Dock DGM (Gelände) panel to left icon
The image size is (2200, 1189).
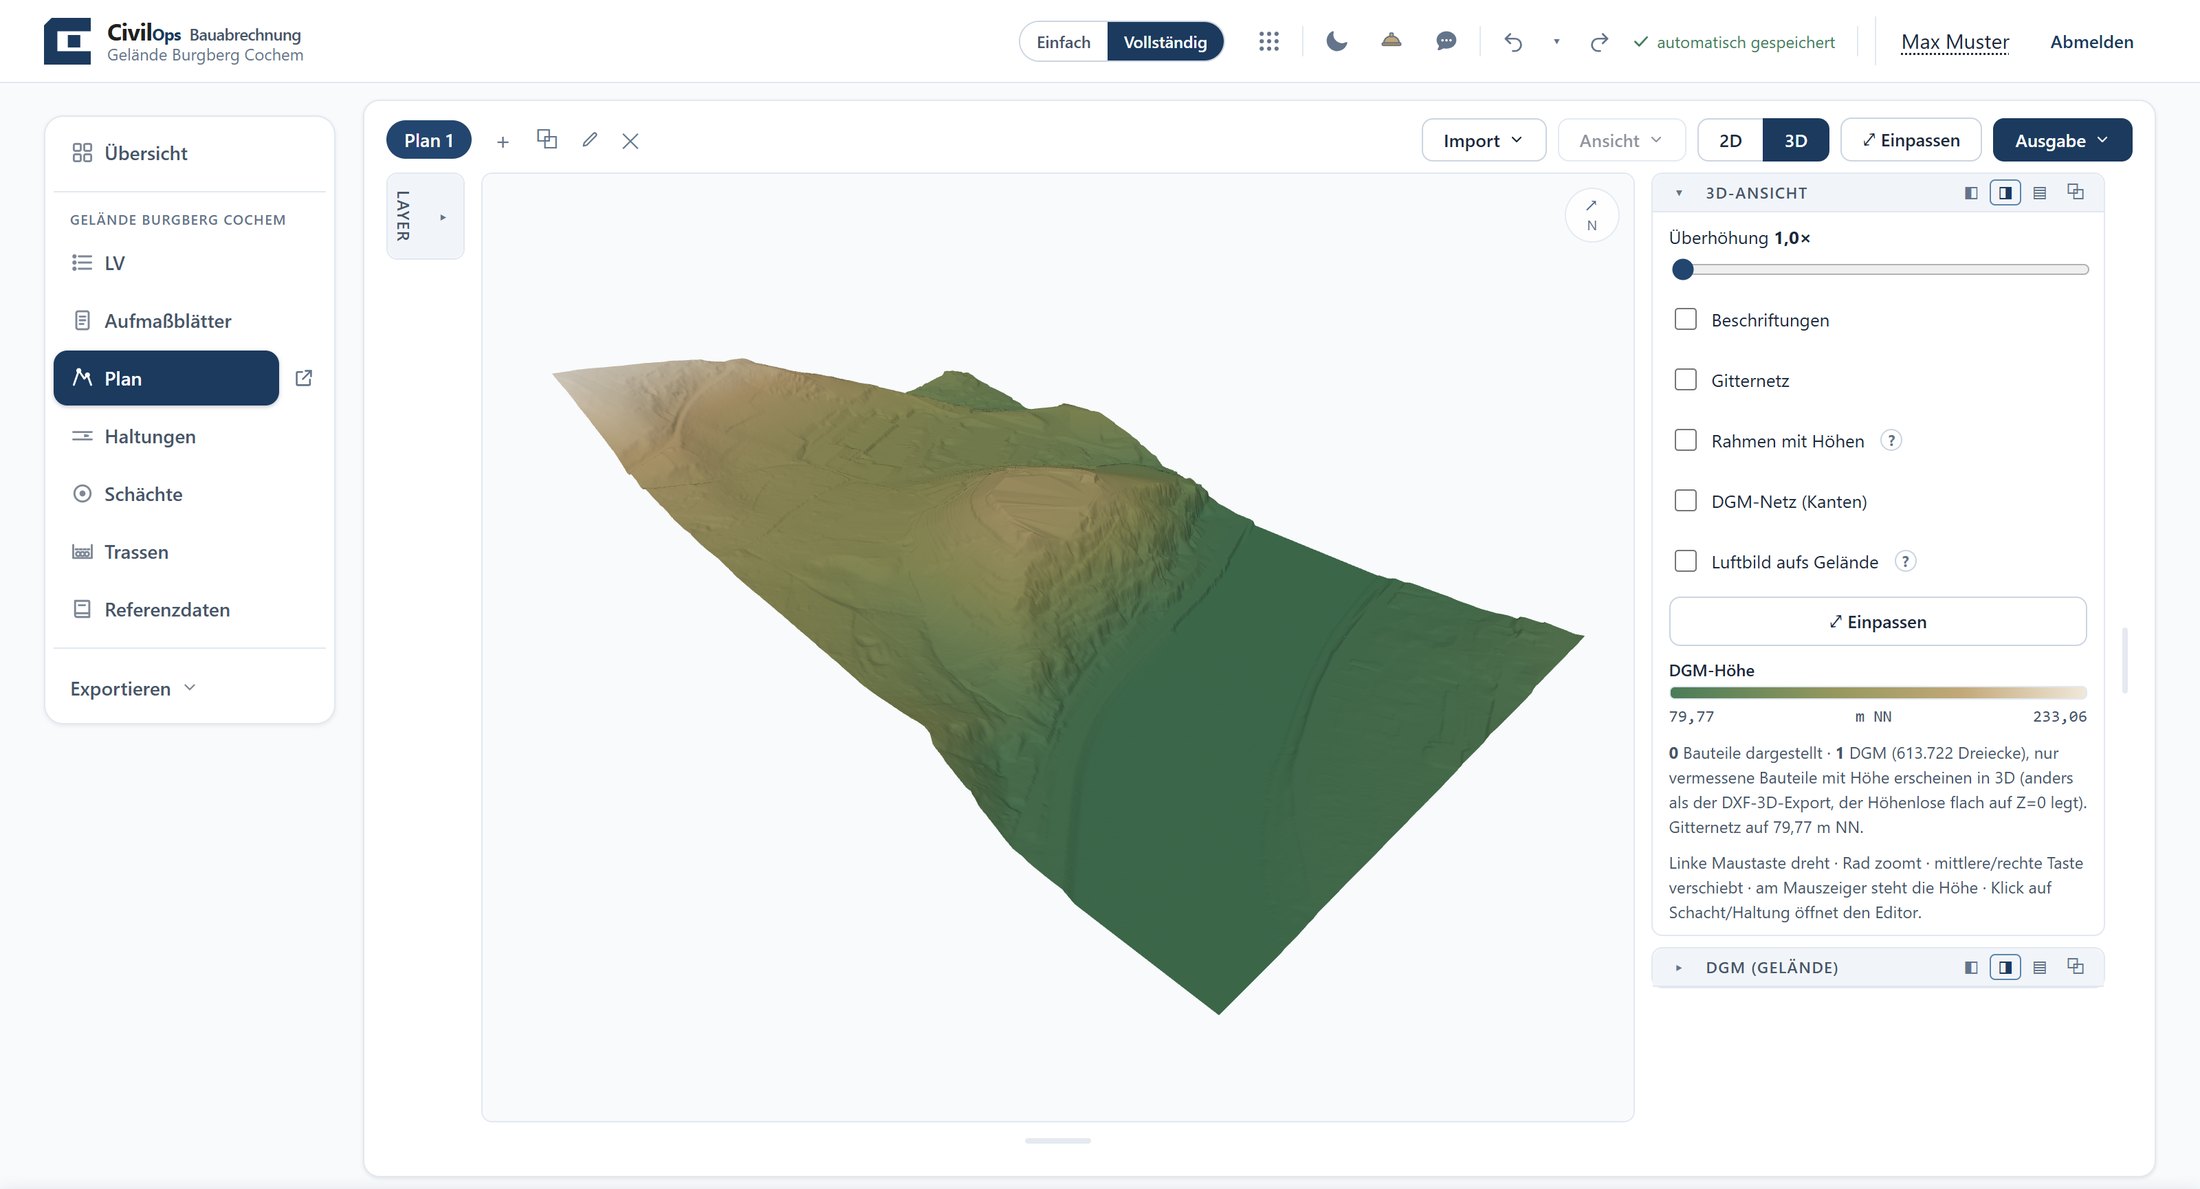tap(1971, 967)
